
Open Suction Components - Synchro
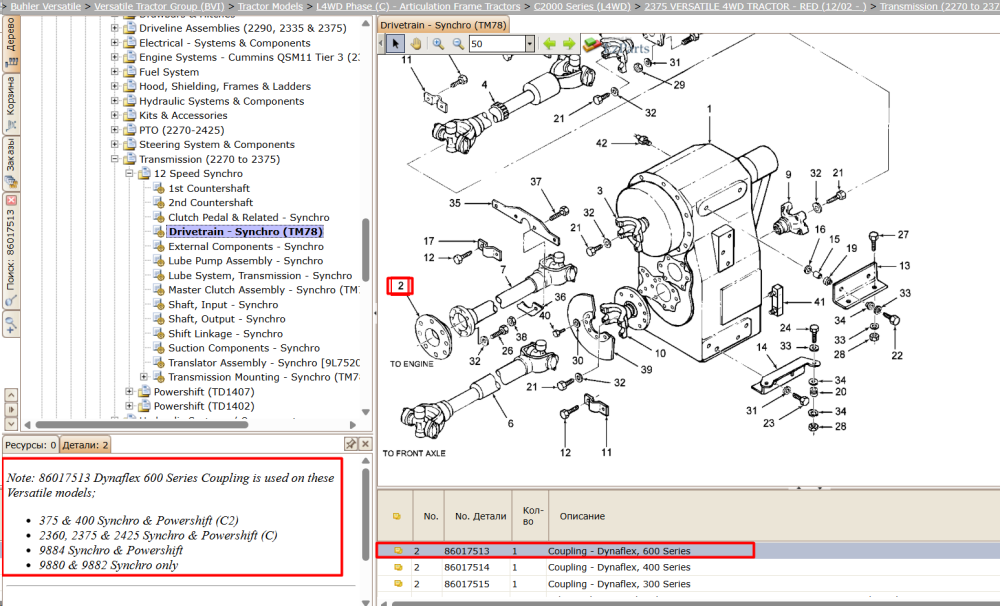coord(244,348)
